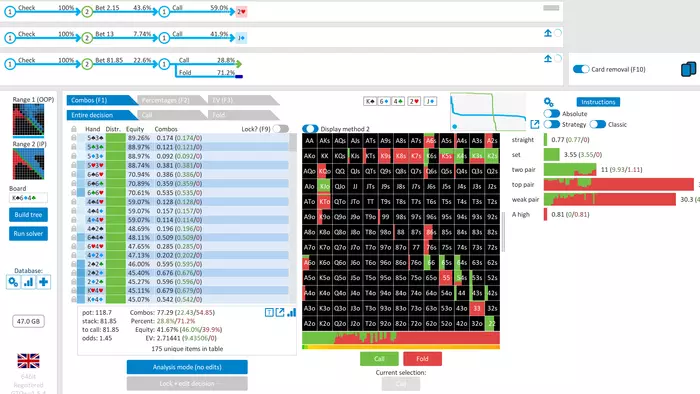Click the bar chart icon in summary box

(292, 312)
